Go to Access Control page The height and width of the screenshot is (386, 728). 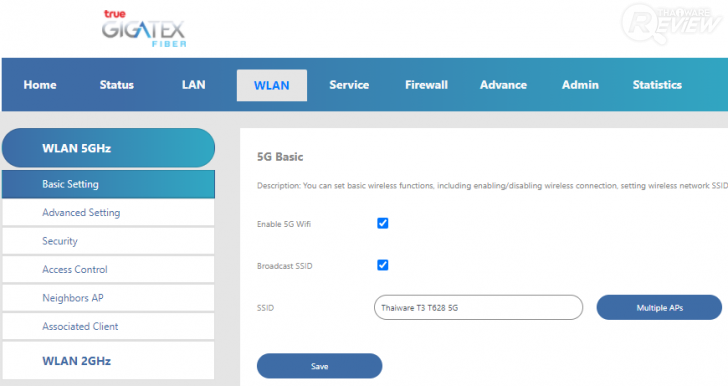[x=108, y=269]
